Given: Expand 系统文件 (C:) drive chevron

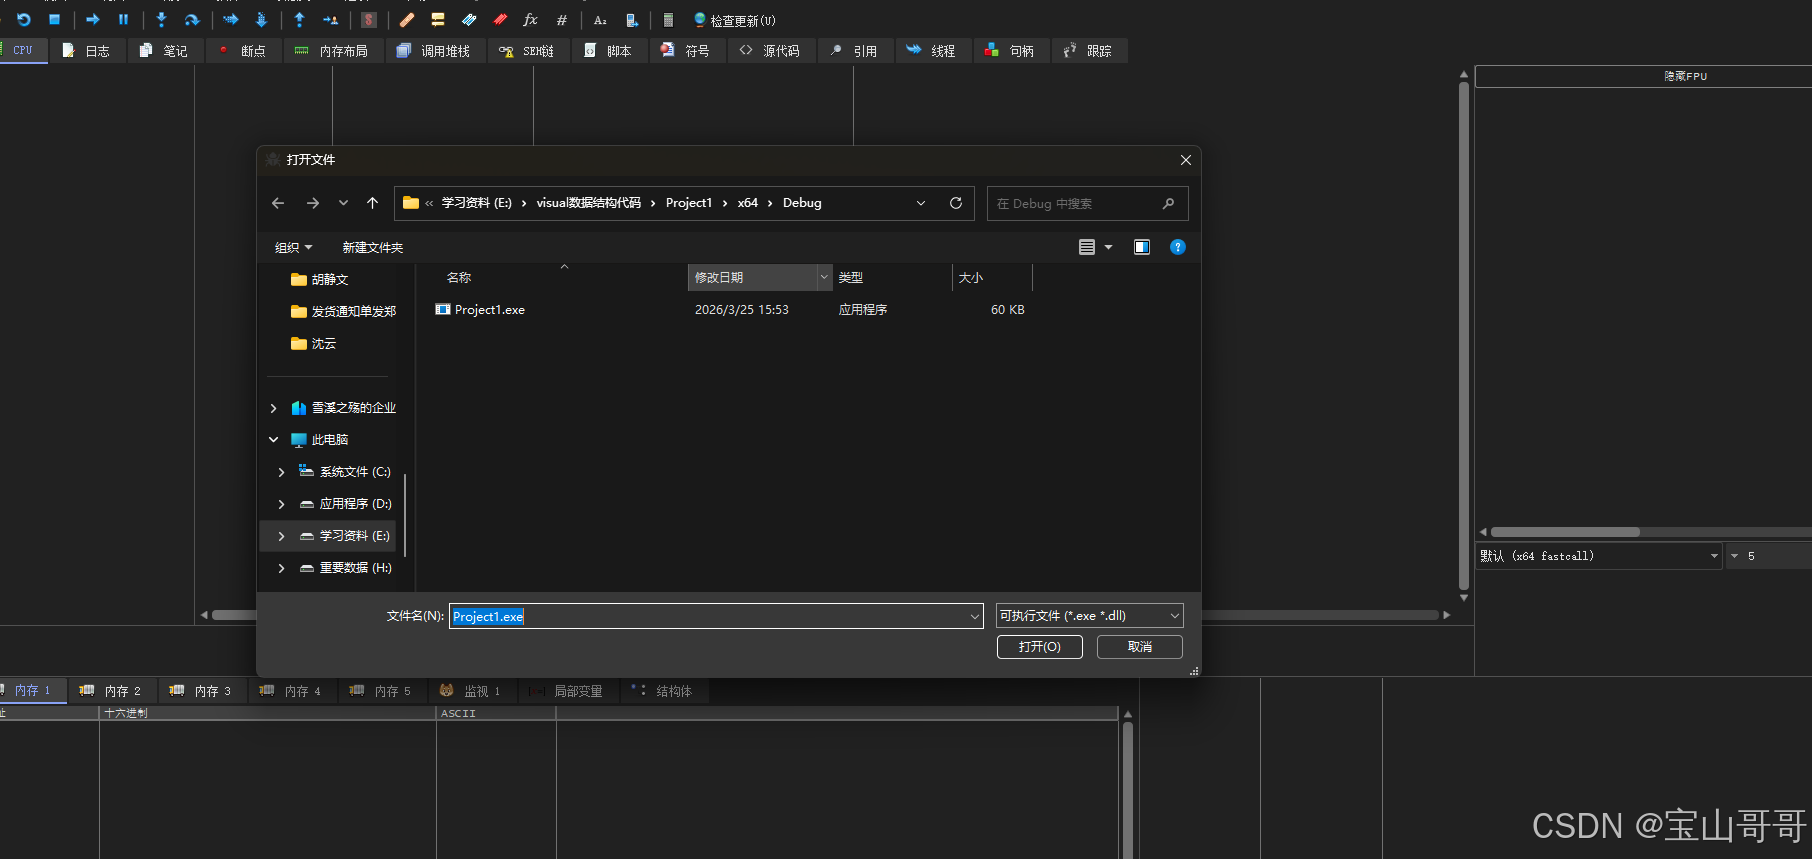Looking at the screenshot, I should tap(282, 472).
